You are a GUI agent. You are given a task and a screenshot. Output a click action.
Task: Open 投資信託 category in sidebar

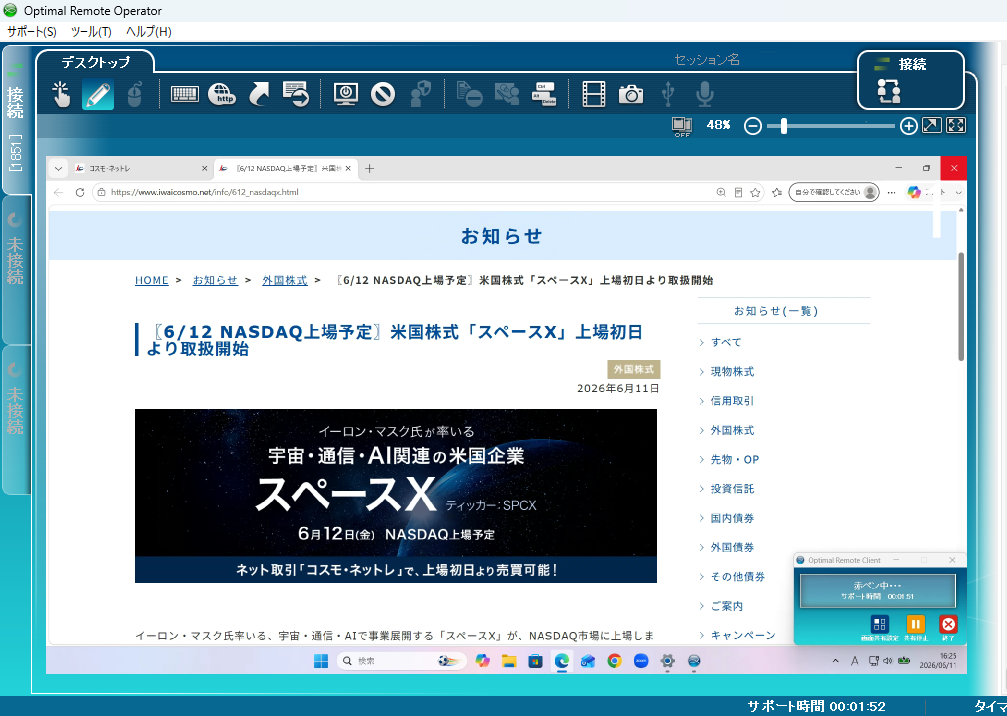[x=732, y=489]
